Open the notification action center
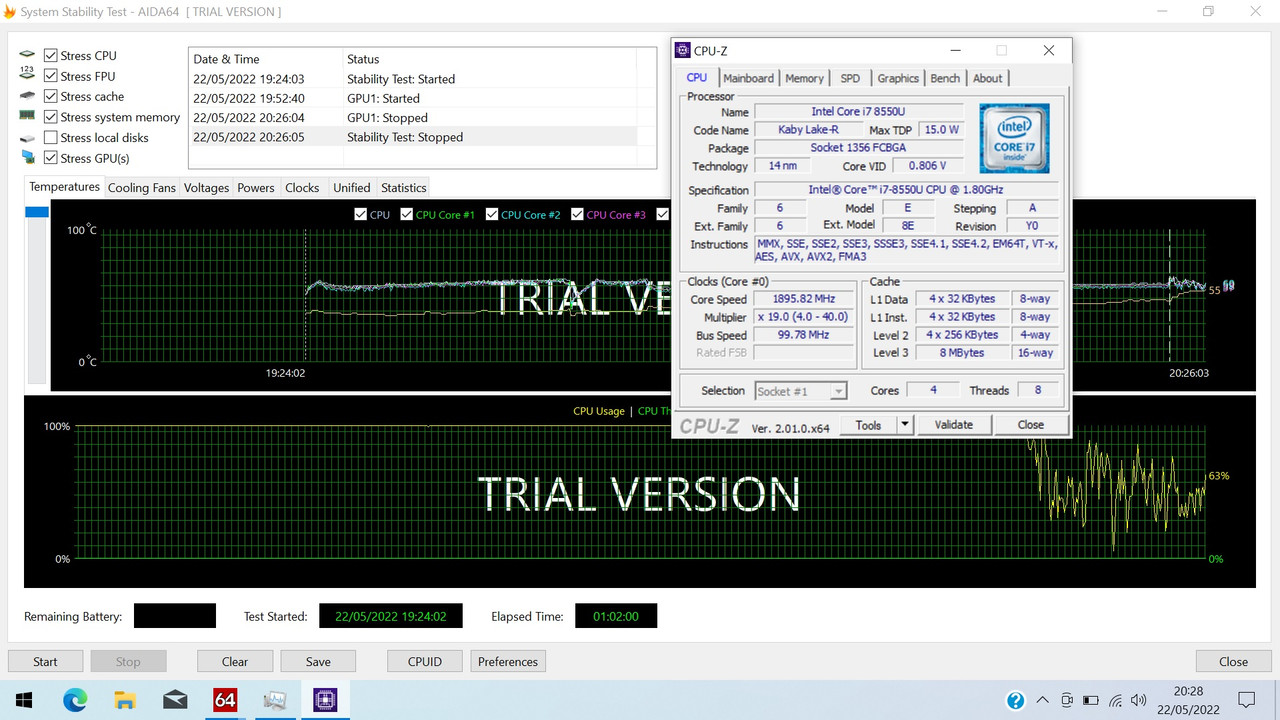This screenshot has height=720, width=1280. 1247,700
